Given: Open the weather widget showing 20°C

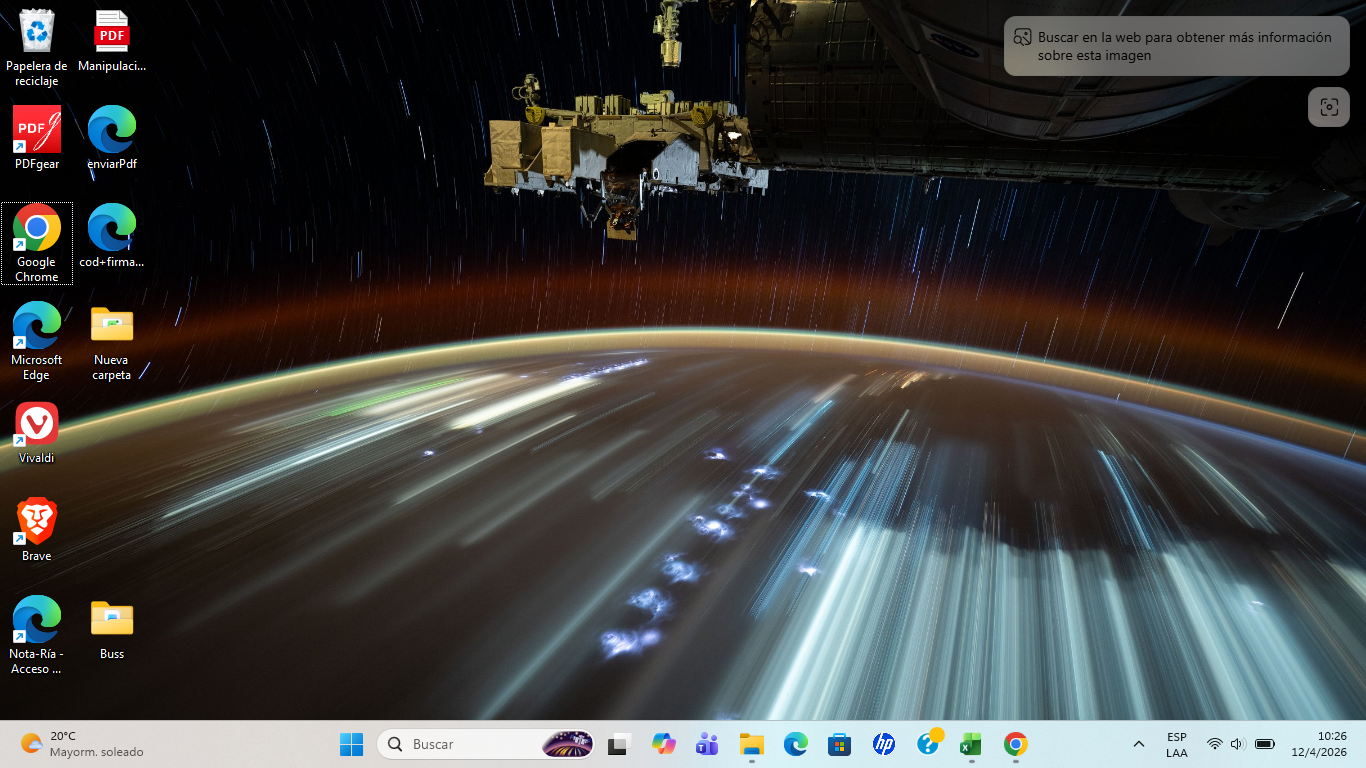Looking at the screenshot, I should (x=82, y=744).
